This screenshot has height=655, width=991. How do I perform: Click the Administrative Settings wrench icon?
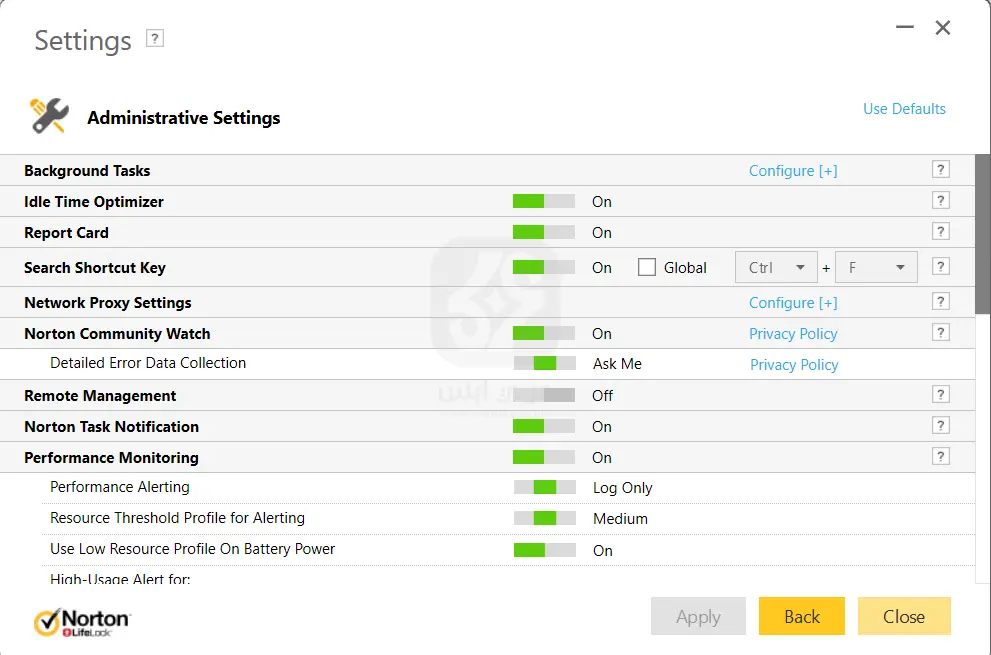click(x=47, y=116)
